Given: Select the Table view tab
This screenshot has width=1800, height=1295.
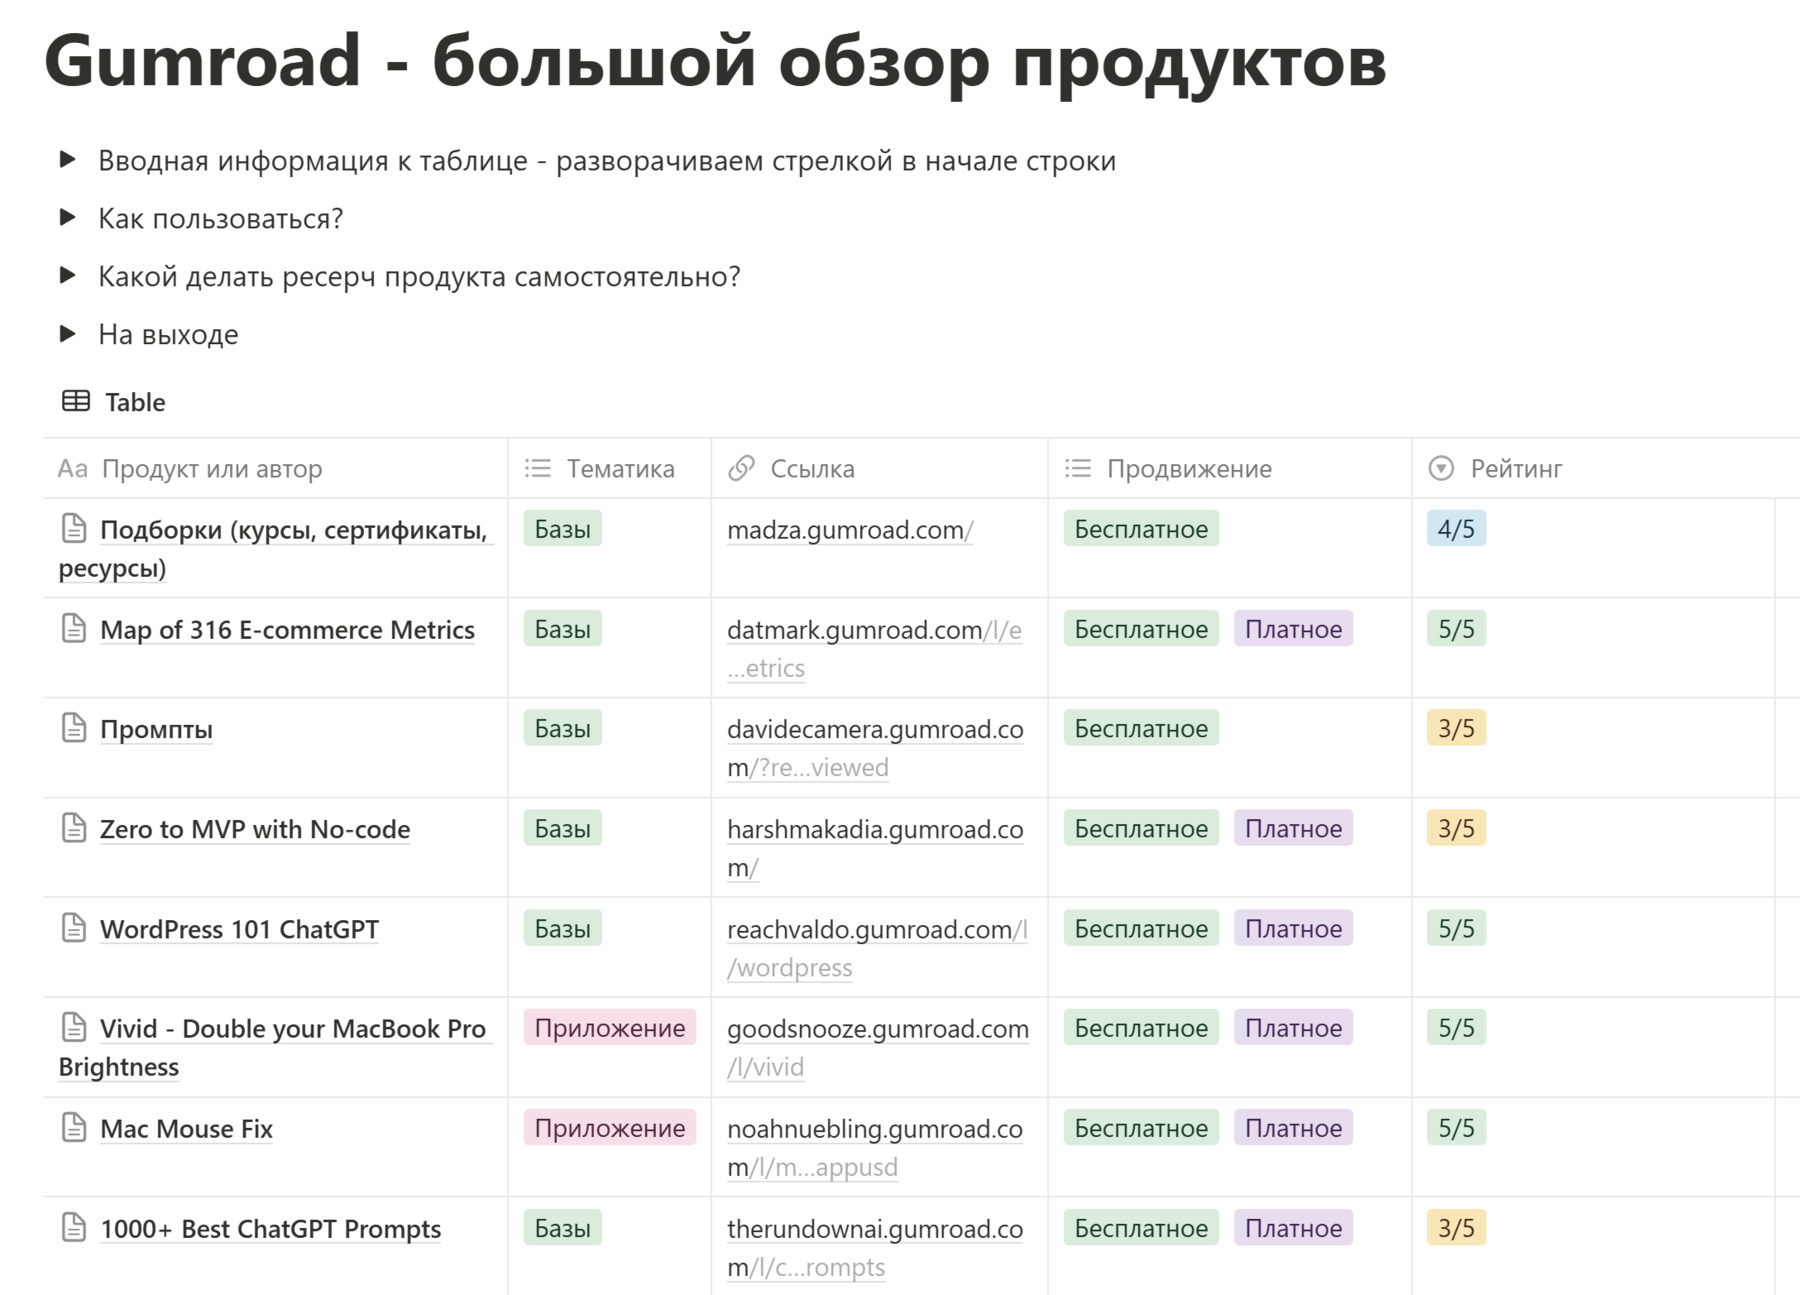Looking at the screenshot, I should point(114,402).
